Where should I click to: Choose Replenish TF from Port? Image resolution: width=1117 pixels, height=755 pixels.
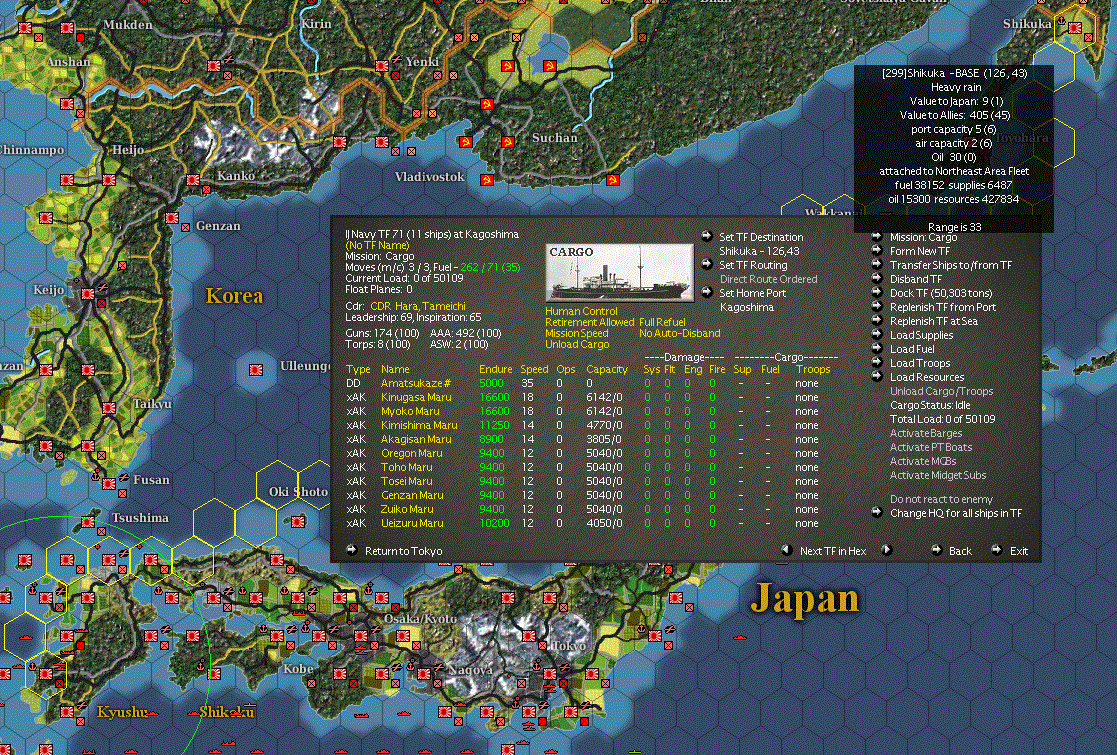[942, 307]
